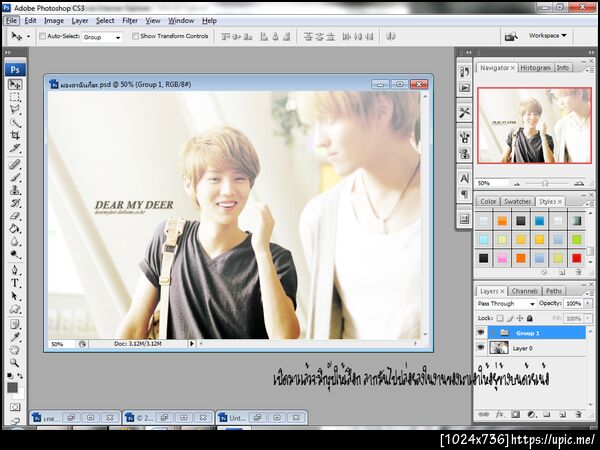600x450 pixels.
Task: Select the Healing Brush tool
Action: coord(15,165)
